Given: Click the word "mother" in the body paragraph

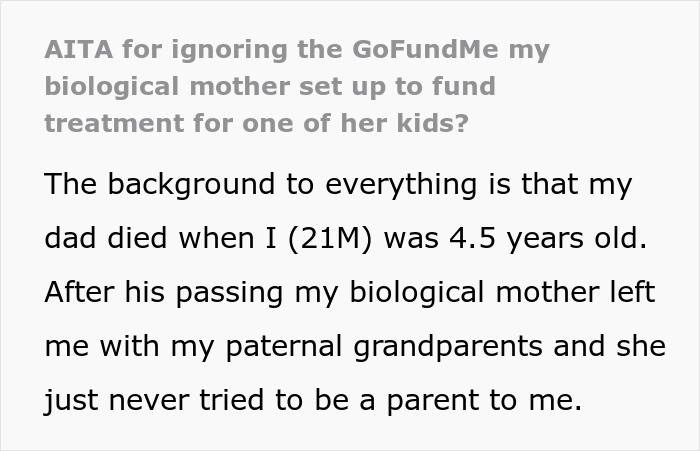Looking at the screenshot, I should (547, 292).
